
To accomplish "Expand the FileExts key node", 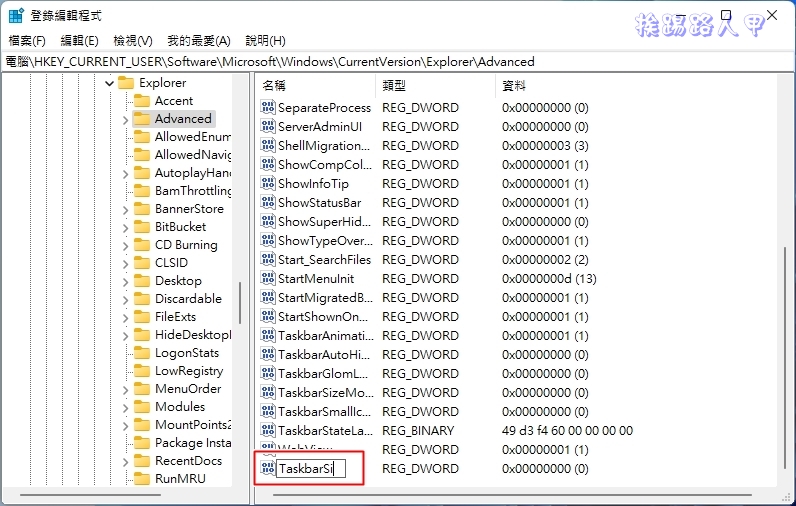I will tap(125, 318).
